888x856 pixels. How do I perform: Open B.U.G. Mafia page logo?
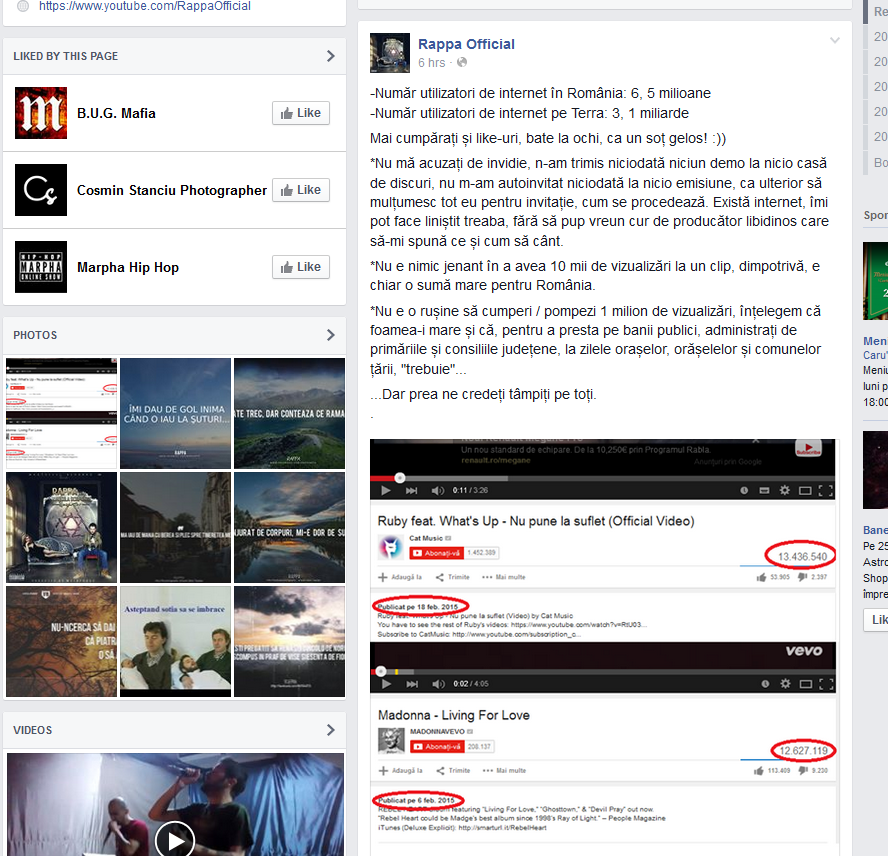point(41,113)
